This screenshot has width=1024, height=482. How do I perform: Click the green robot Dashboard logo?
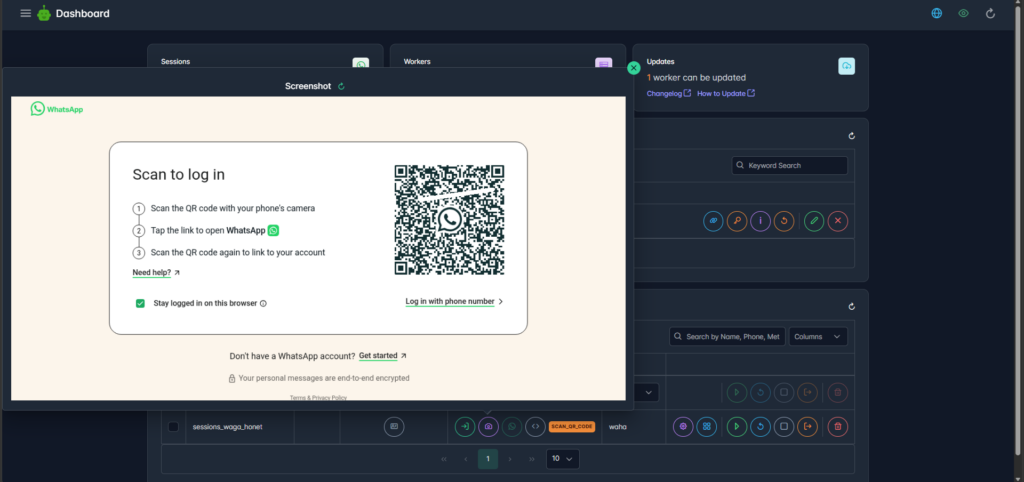click(x=44, y=13)
